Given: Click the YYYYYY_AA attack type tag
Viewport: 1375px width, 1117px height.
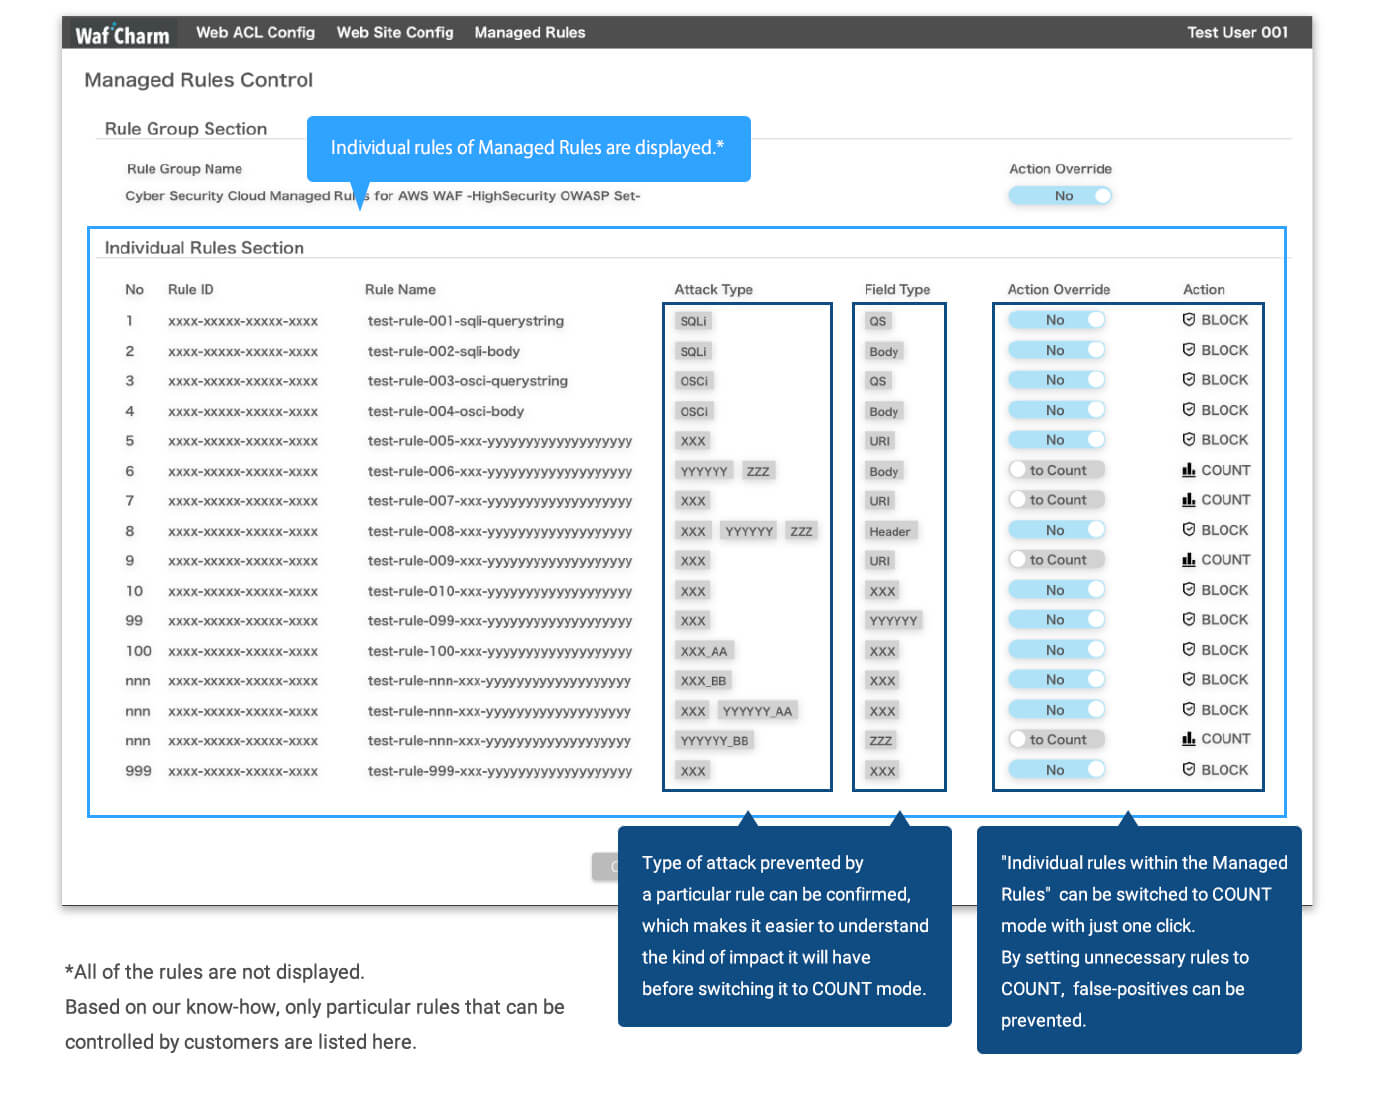Looking at the screenshot, I should pyautogui.click(x=757, y=711).
